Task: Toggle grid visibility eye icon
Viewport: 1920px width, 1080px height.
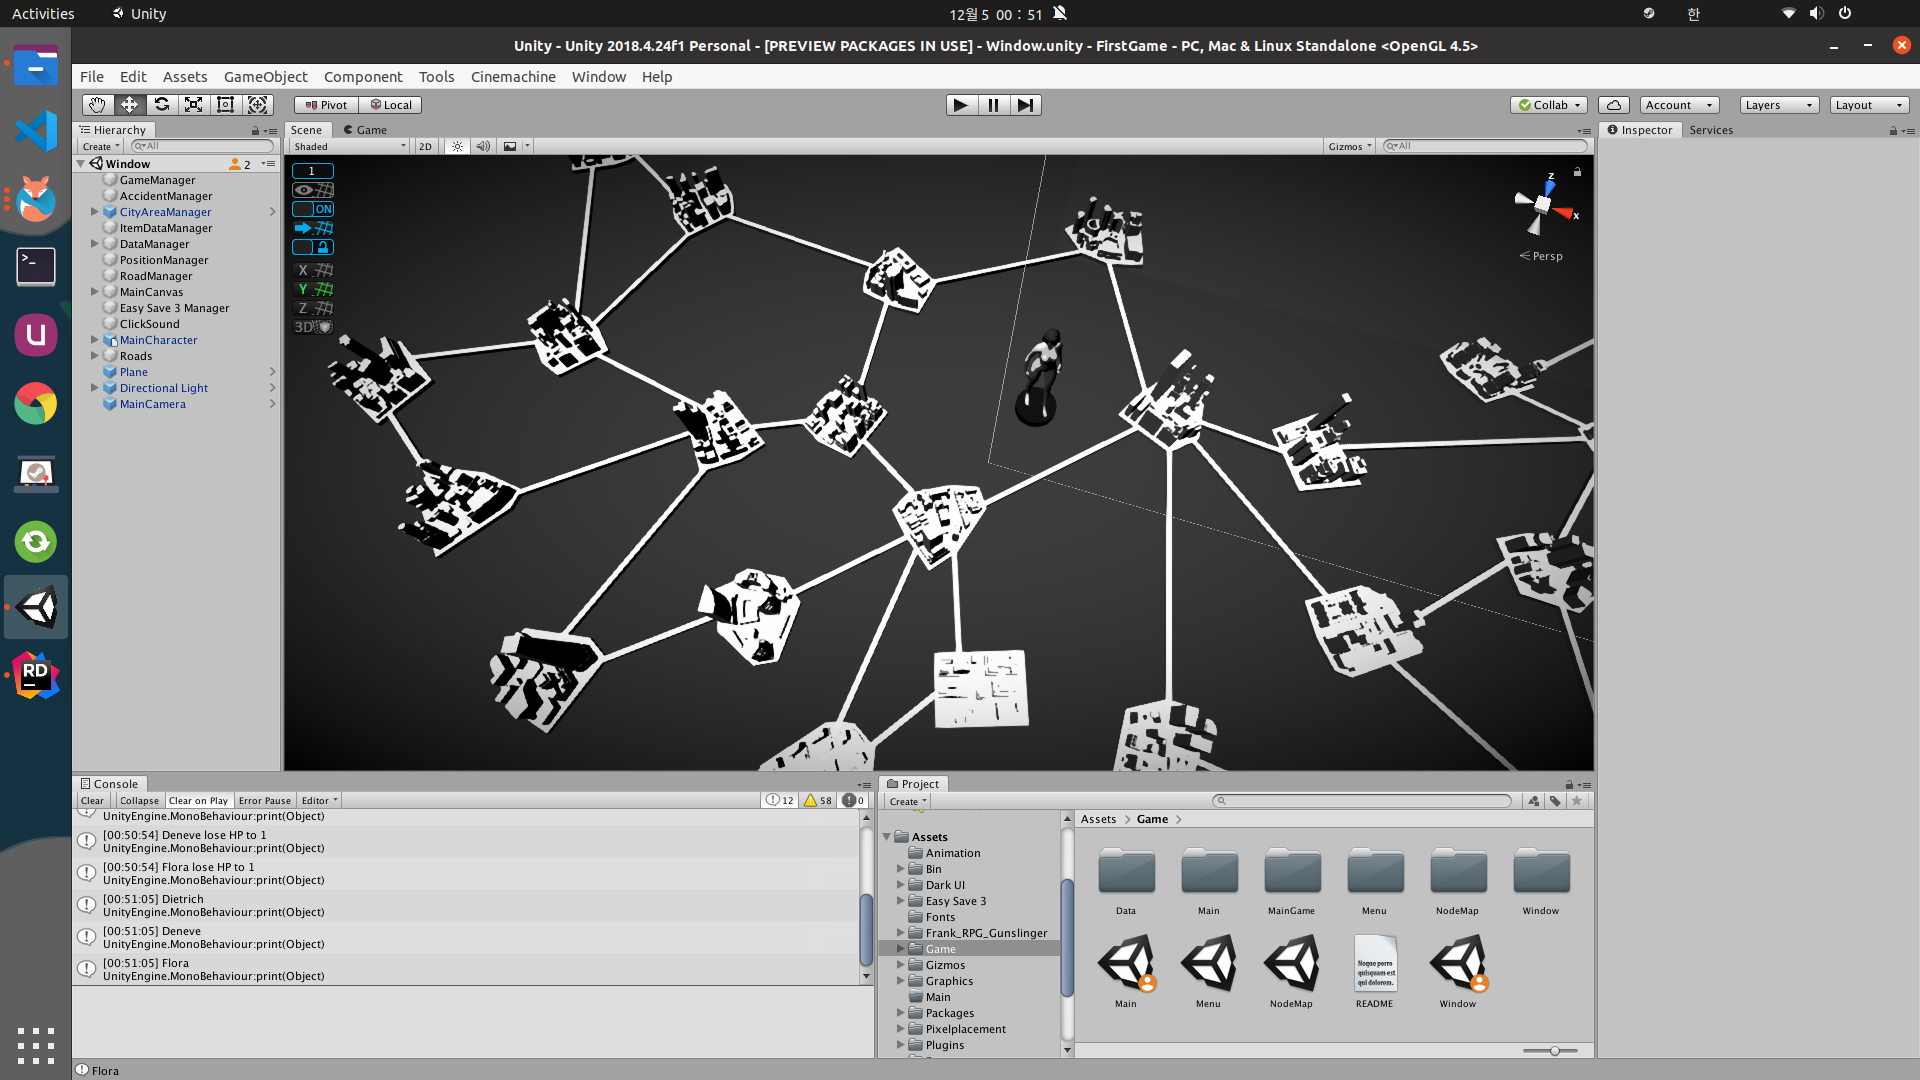Action: click(x=313, y=190)
